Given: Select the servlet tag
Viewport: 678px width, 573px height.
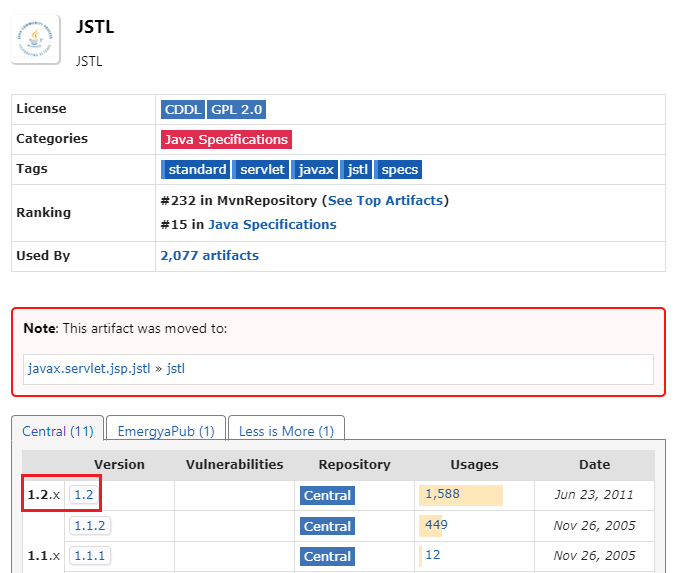Looking at the screenshot, I should point(261,169).
